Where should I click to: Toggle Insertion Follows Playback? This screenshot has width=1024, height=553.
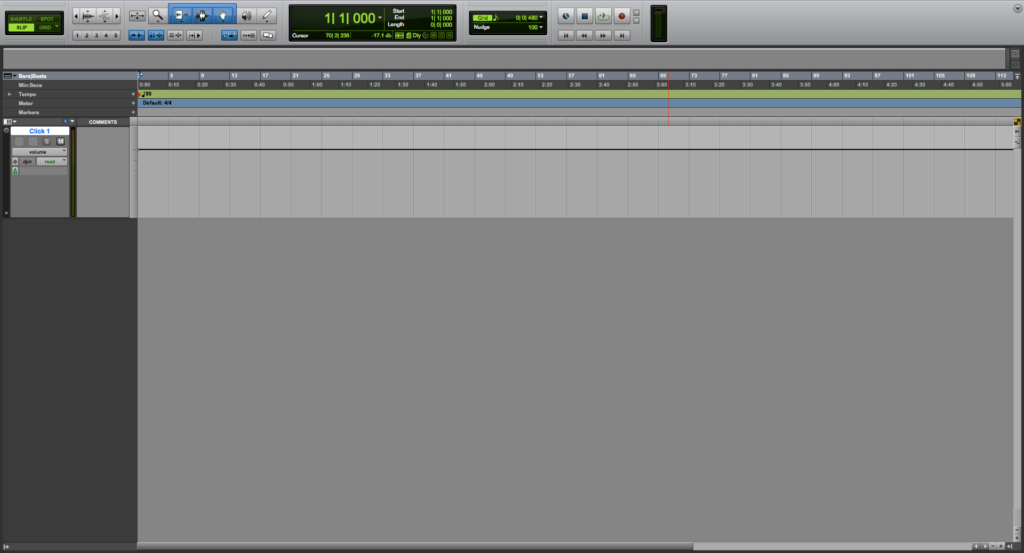[195, 35]
